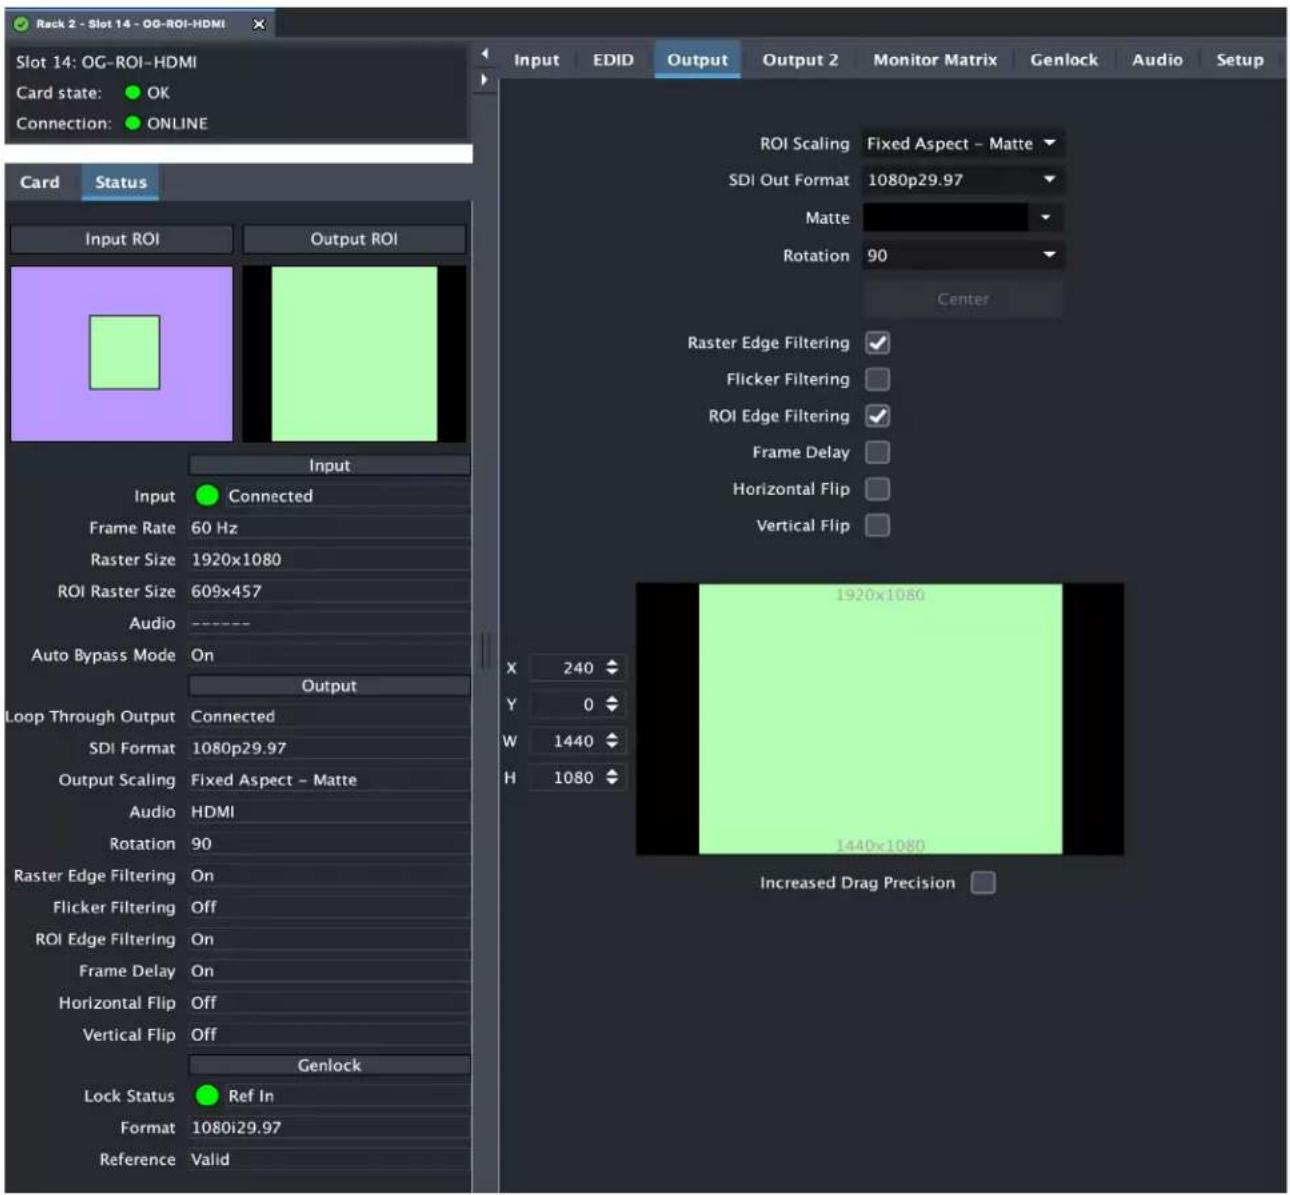The image size is (1290, 1195).
Task: Switch to the Monitor Matrix tab
Action: (935, 60)
